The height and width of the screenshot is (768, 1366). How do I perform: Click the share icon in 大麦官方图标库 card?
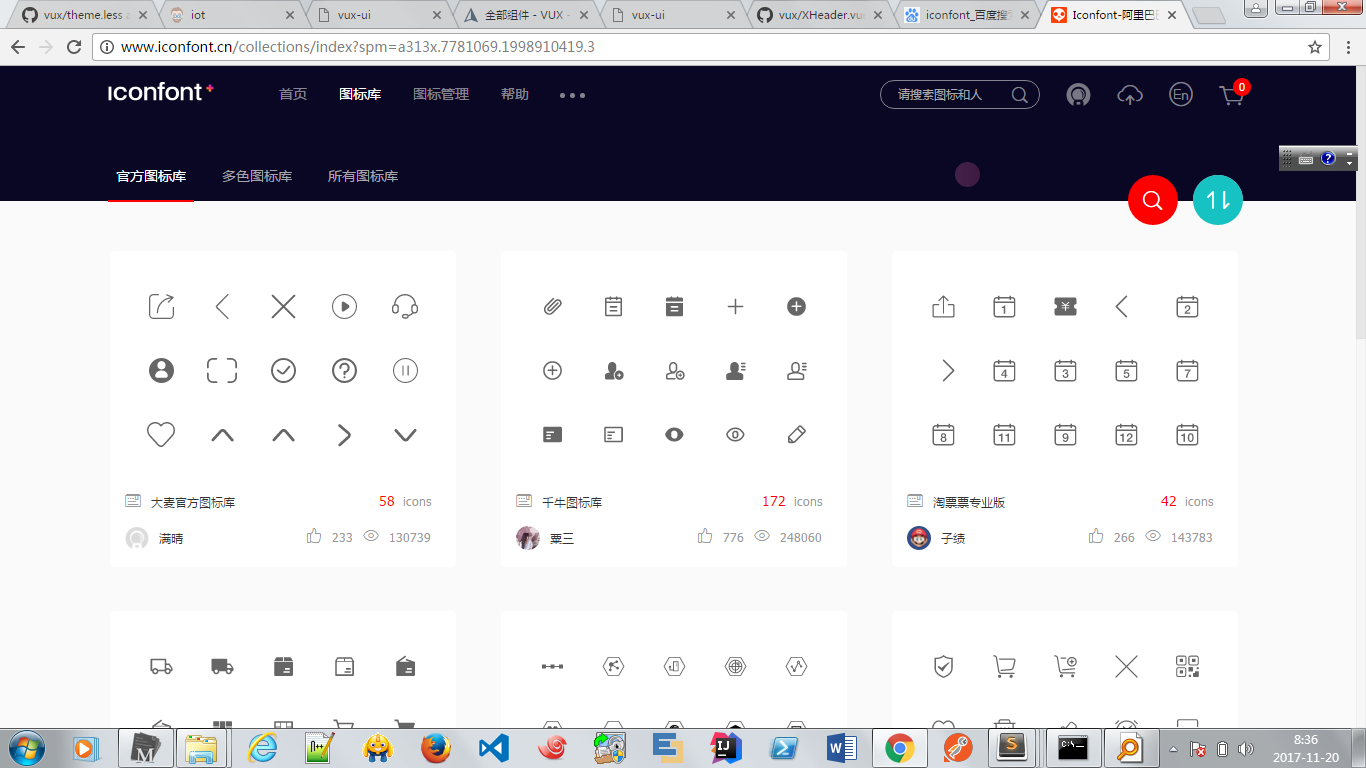pos(161,306)
